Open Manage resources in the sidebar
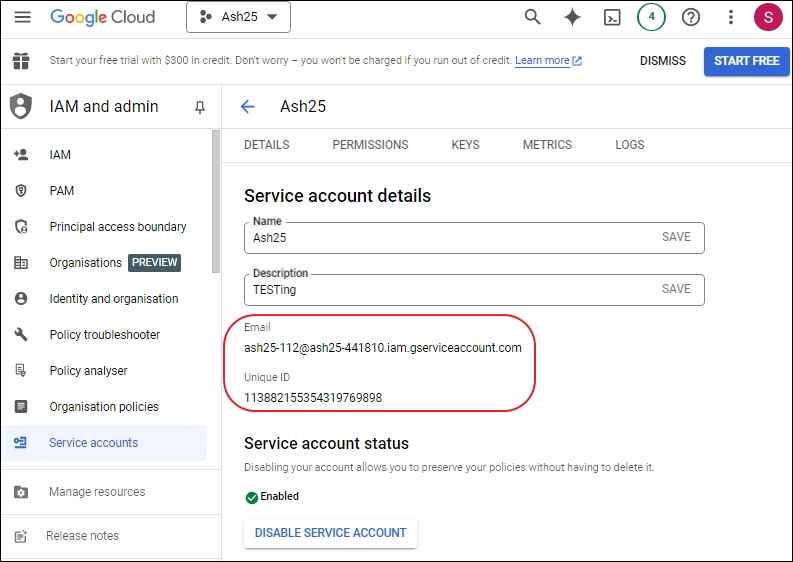The image size is (793, 562). pos(97,492)
